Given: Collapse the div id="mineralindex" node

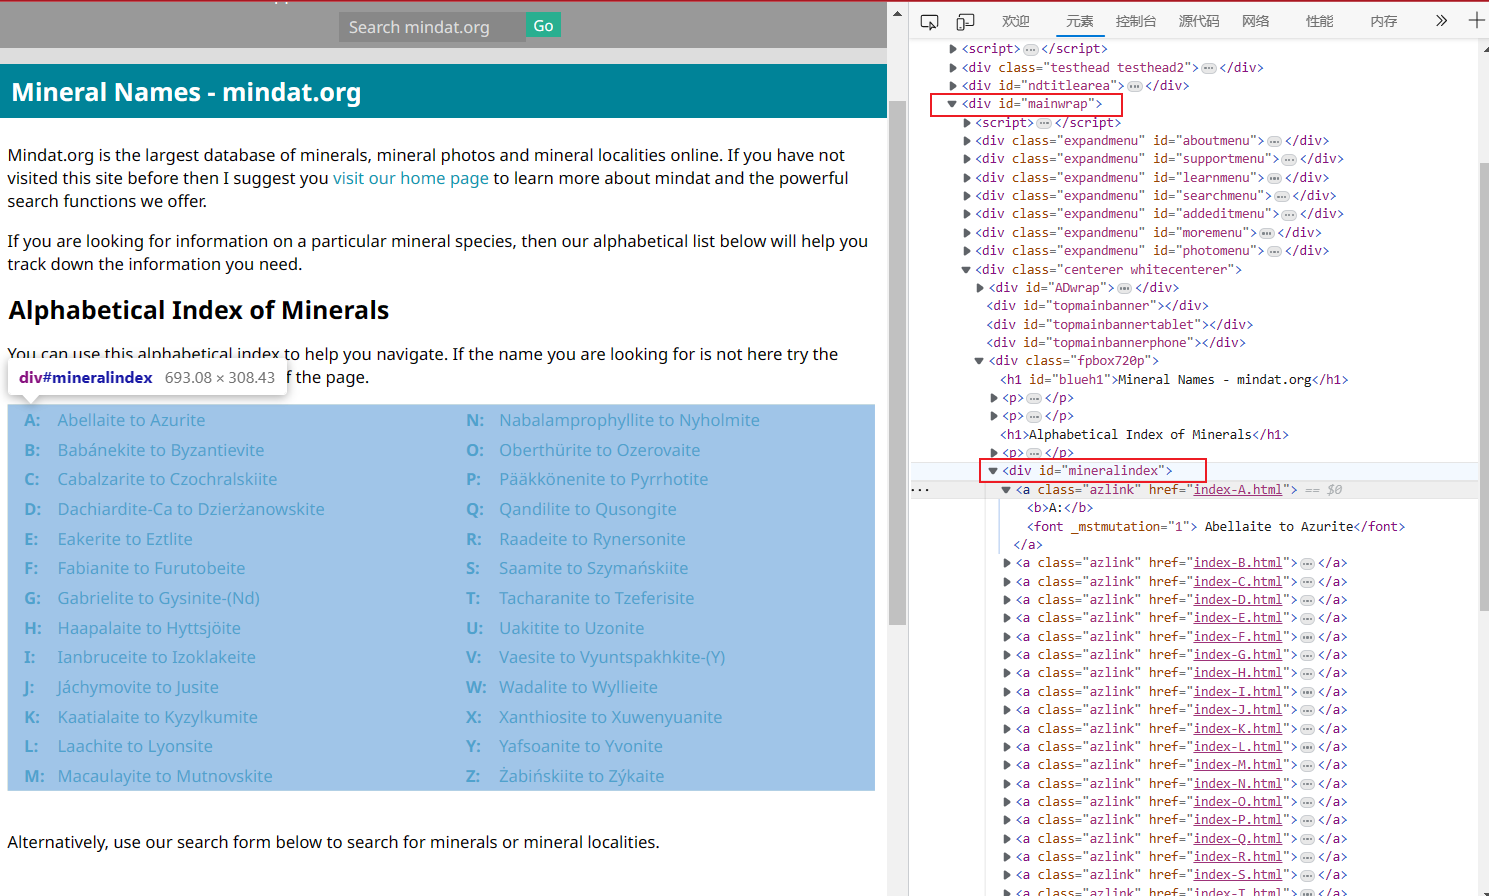Looking at the screenshot, I should point(993,471).
